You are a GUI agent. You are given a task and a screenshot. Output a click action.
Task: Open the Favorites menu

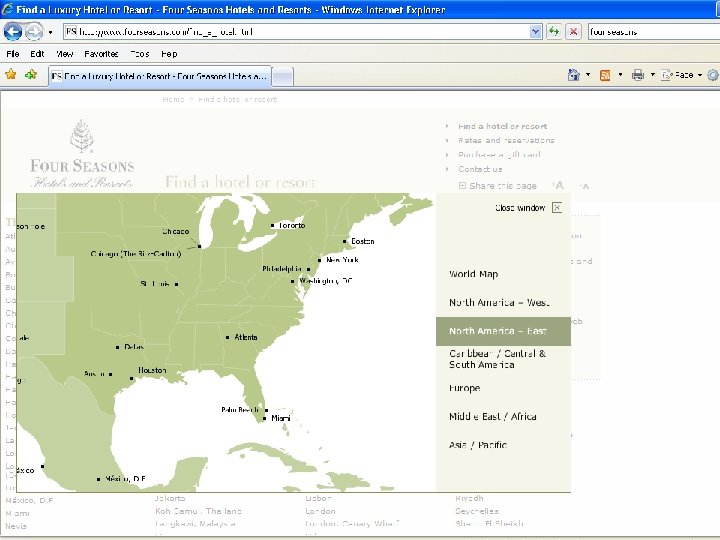coord(101,54)
